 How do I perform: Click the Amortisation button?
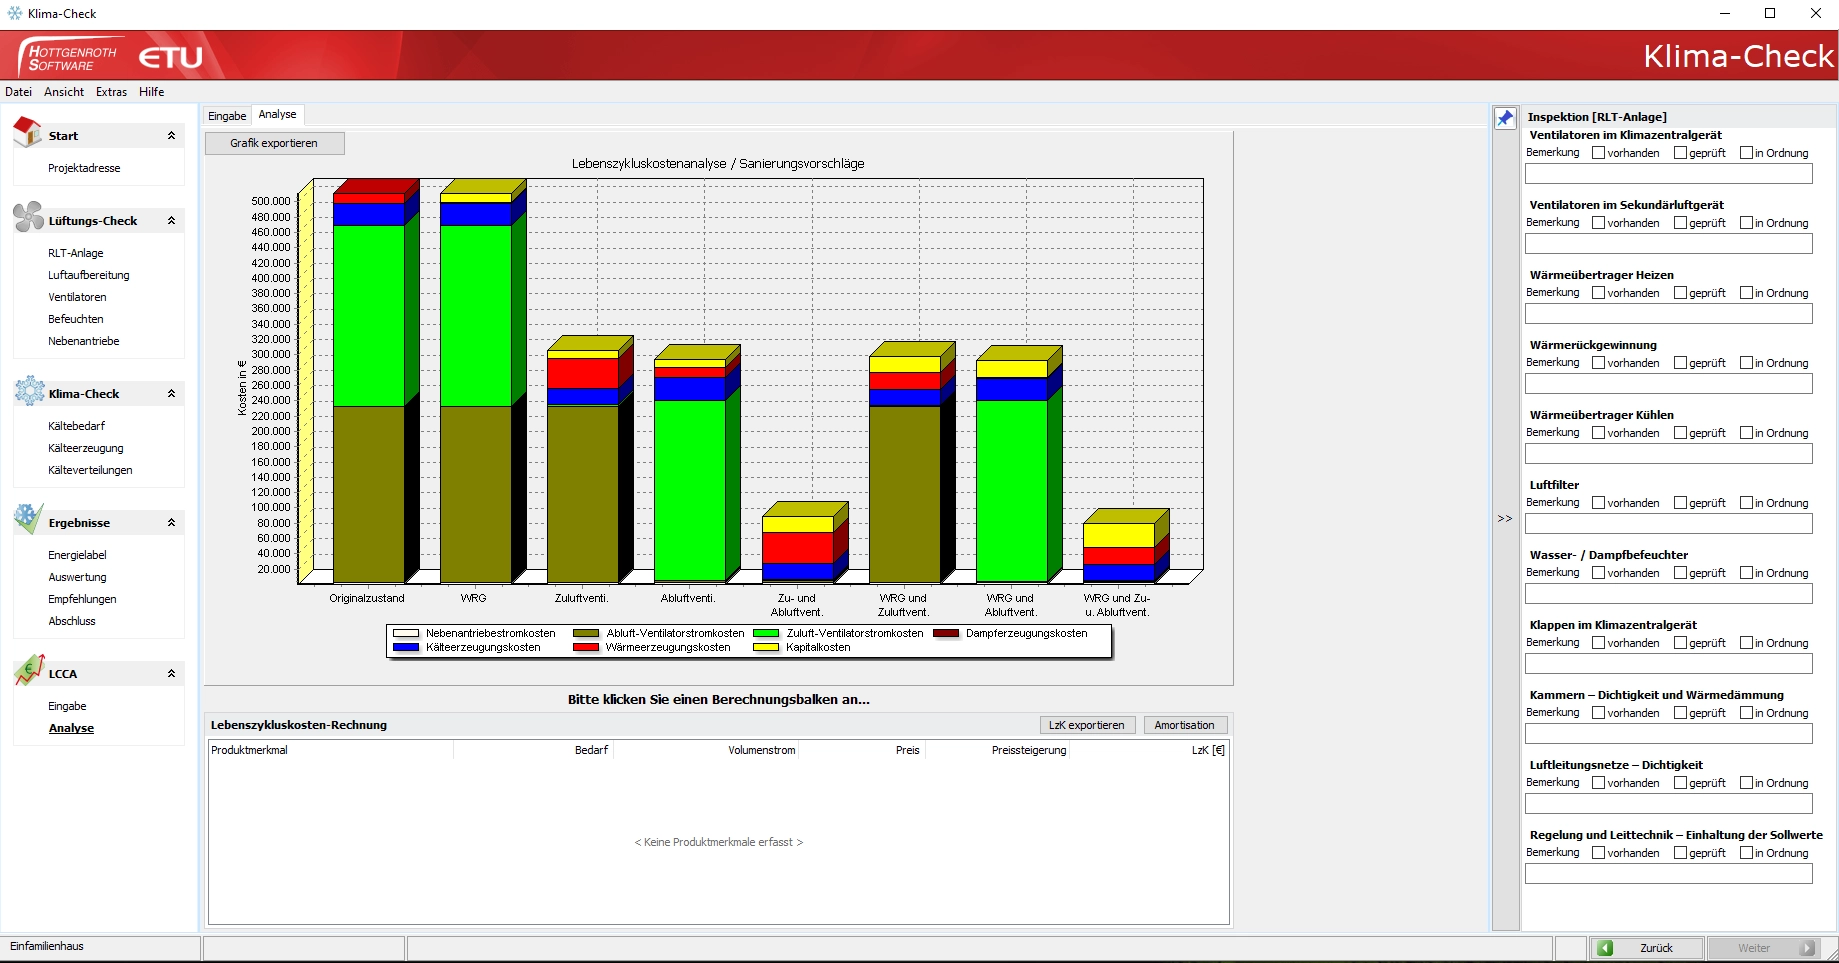click(x=1184, y=725)
